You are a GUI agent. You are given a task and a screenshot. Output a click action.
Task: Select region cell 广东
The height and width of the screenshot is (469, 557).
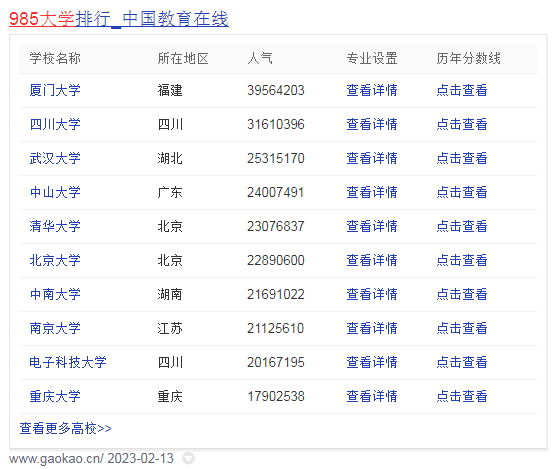coord(170,192)
